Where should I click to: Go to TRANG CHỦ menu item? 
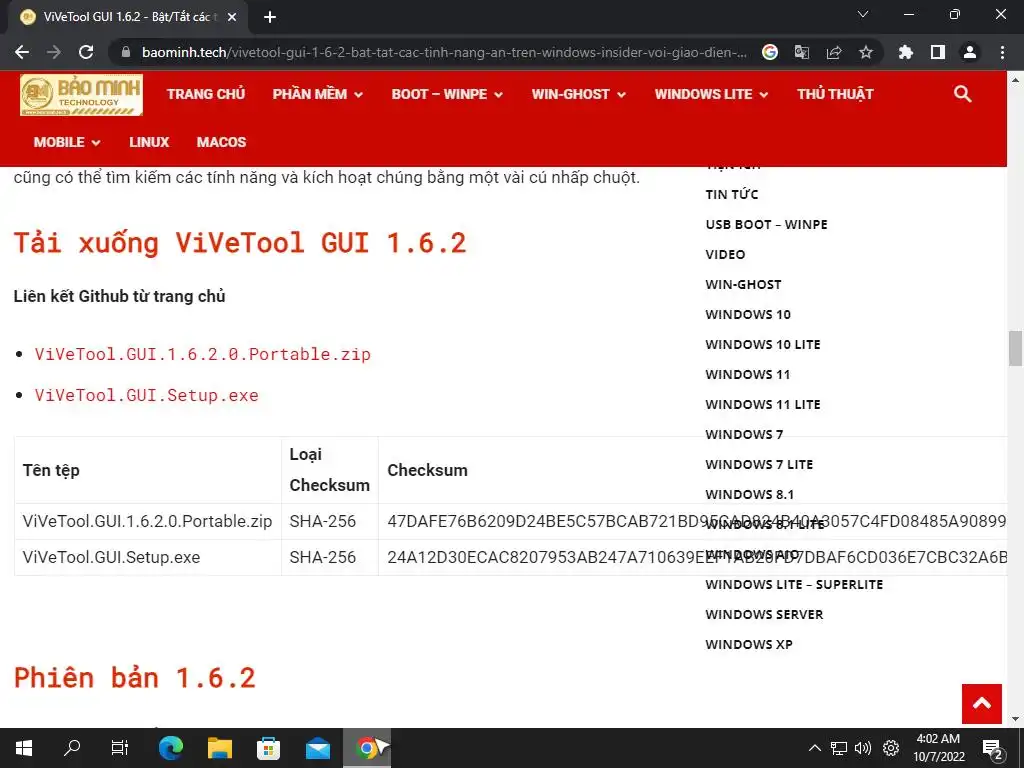(206, 94)
